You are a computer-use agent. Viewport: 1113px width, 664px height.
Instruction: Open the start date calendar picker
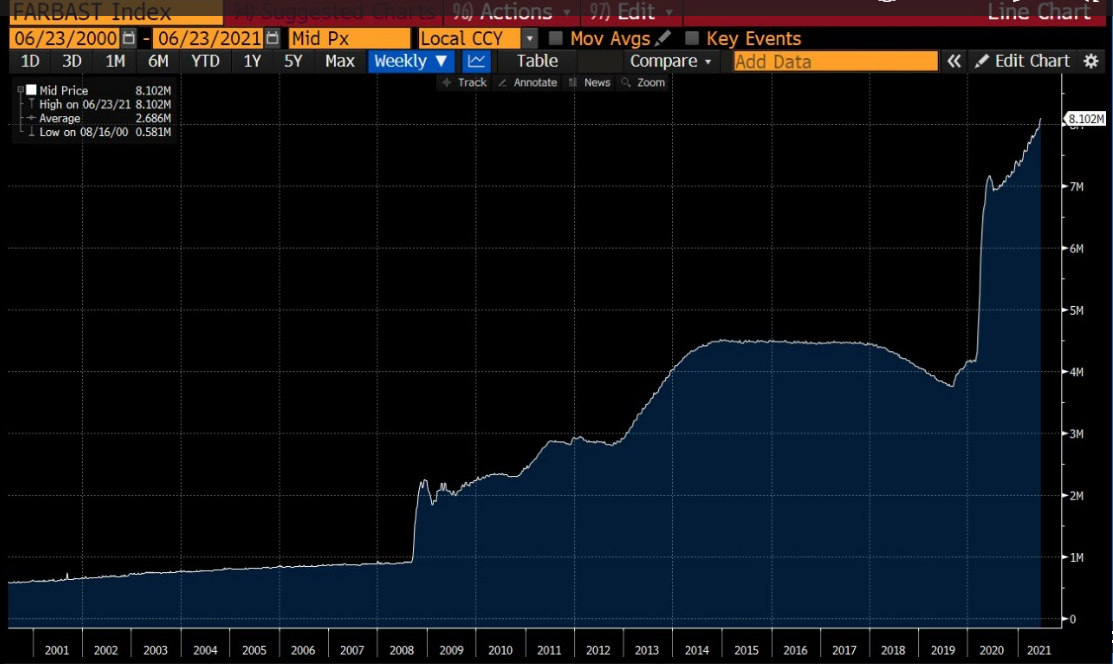coord(128,39)
